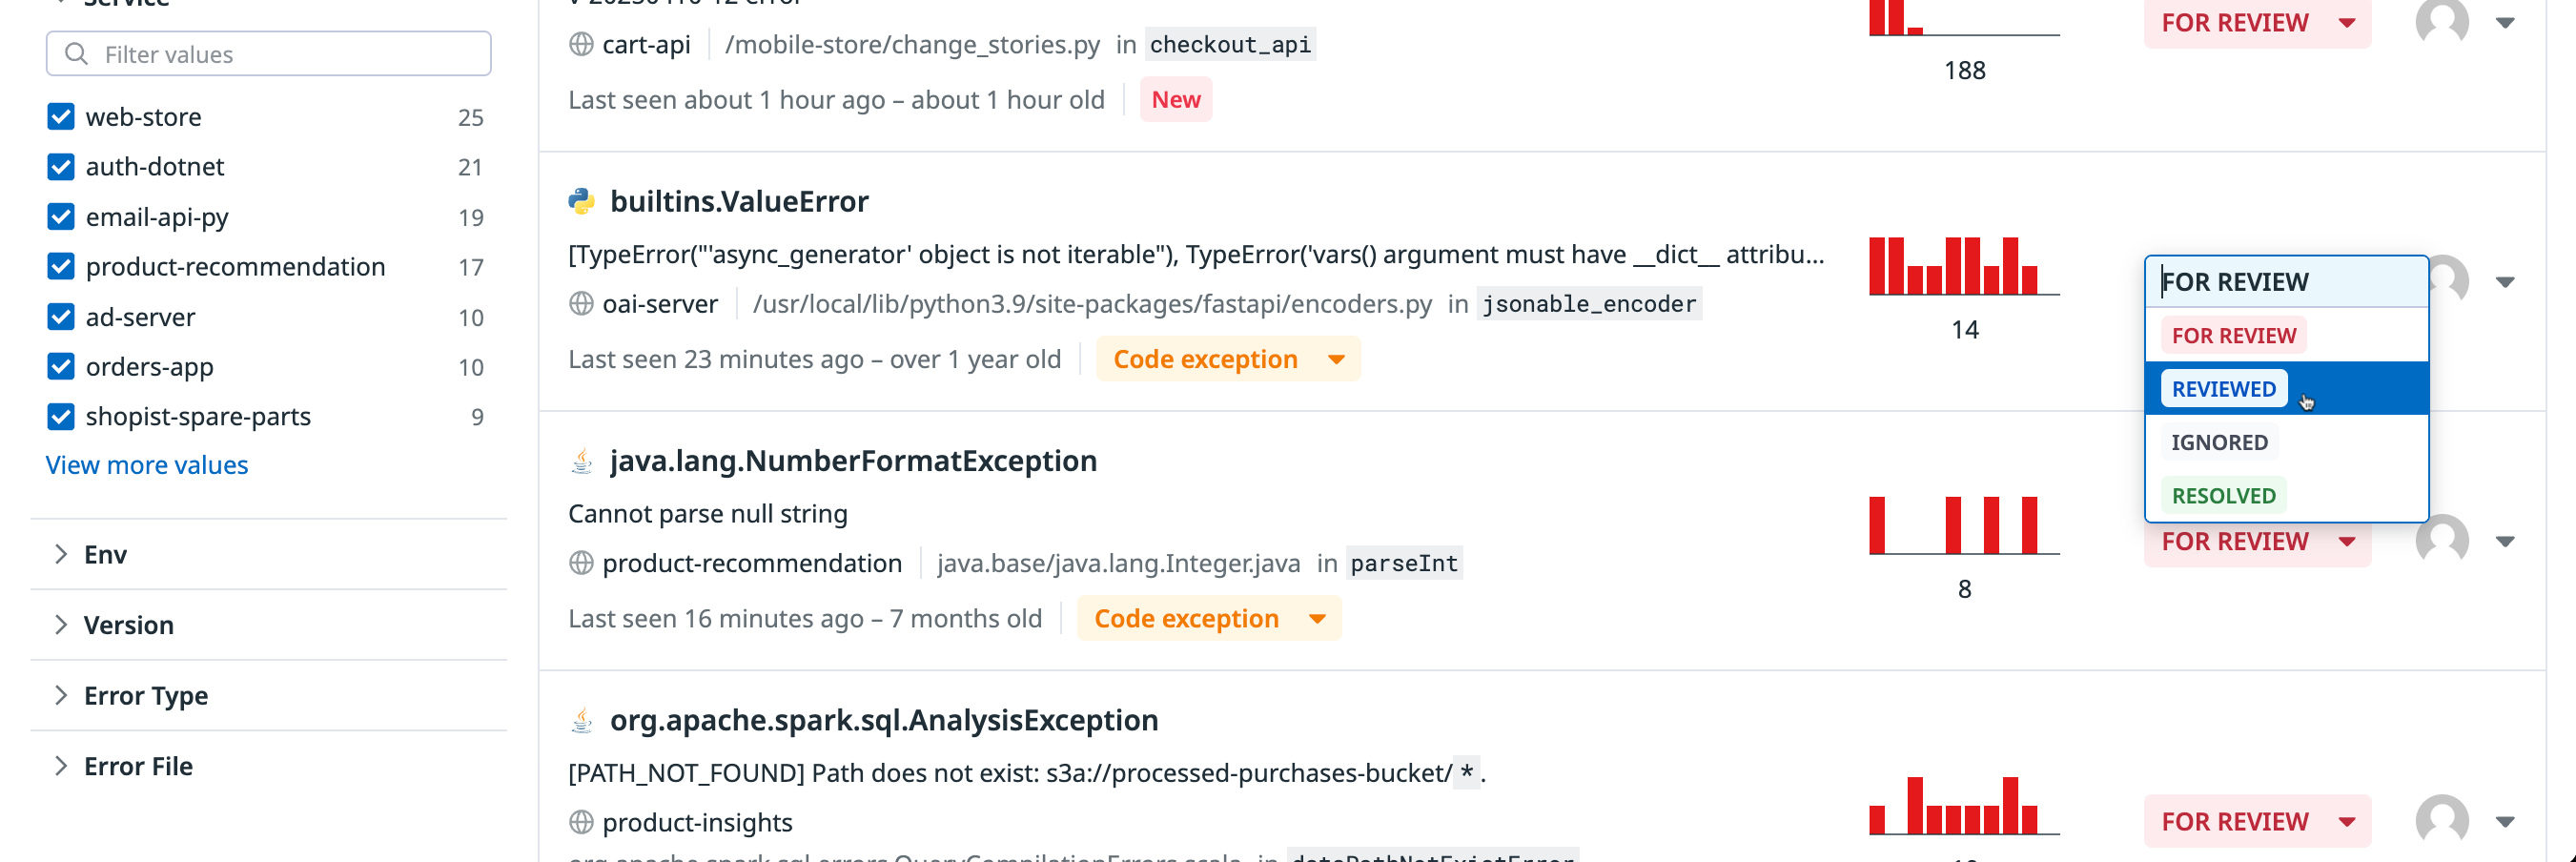2576x862 pixels.
Task: Click assignee avatar for NumberFormatException issue
Action: click(2441, 541)
